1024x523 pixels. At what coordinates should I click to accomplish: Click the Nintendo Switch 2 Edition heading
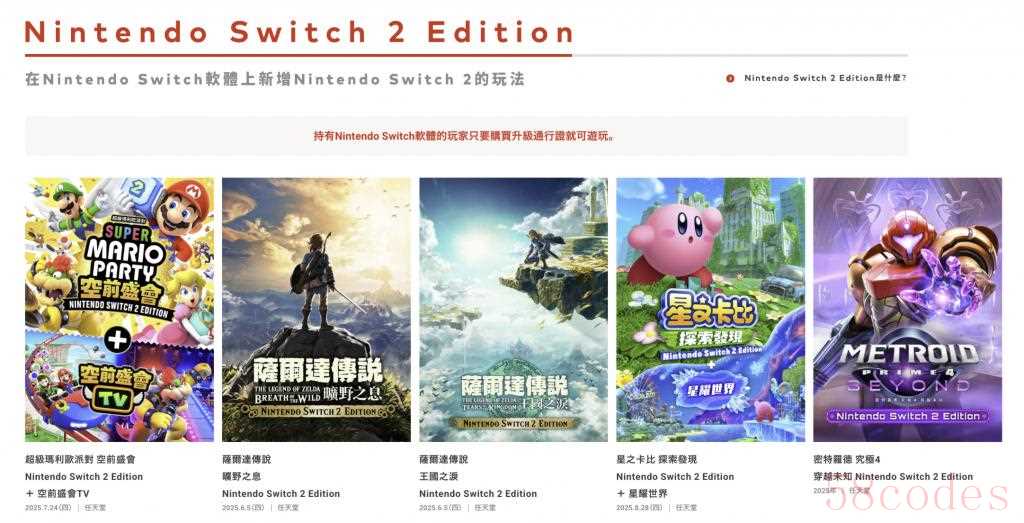point(298,32)
